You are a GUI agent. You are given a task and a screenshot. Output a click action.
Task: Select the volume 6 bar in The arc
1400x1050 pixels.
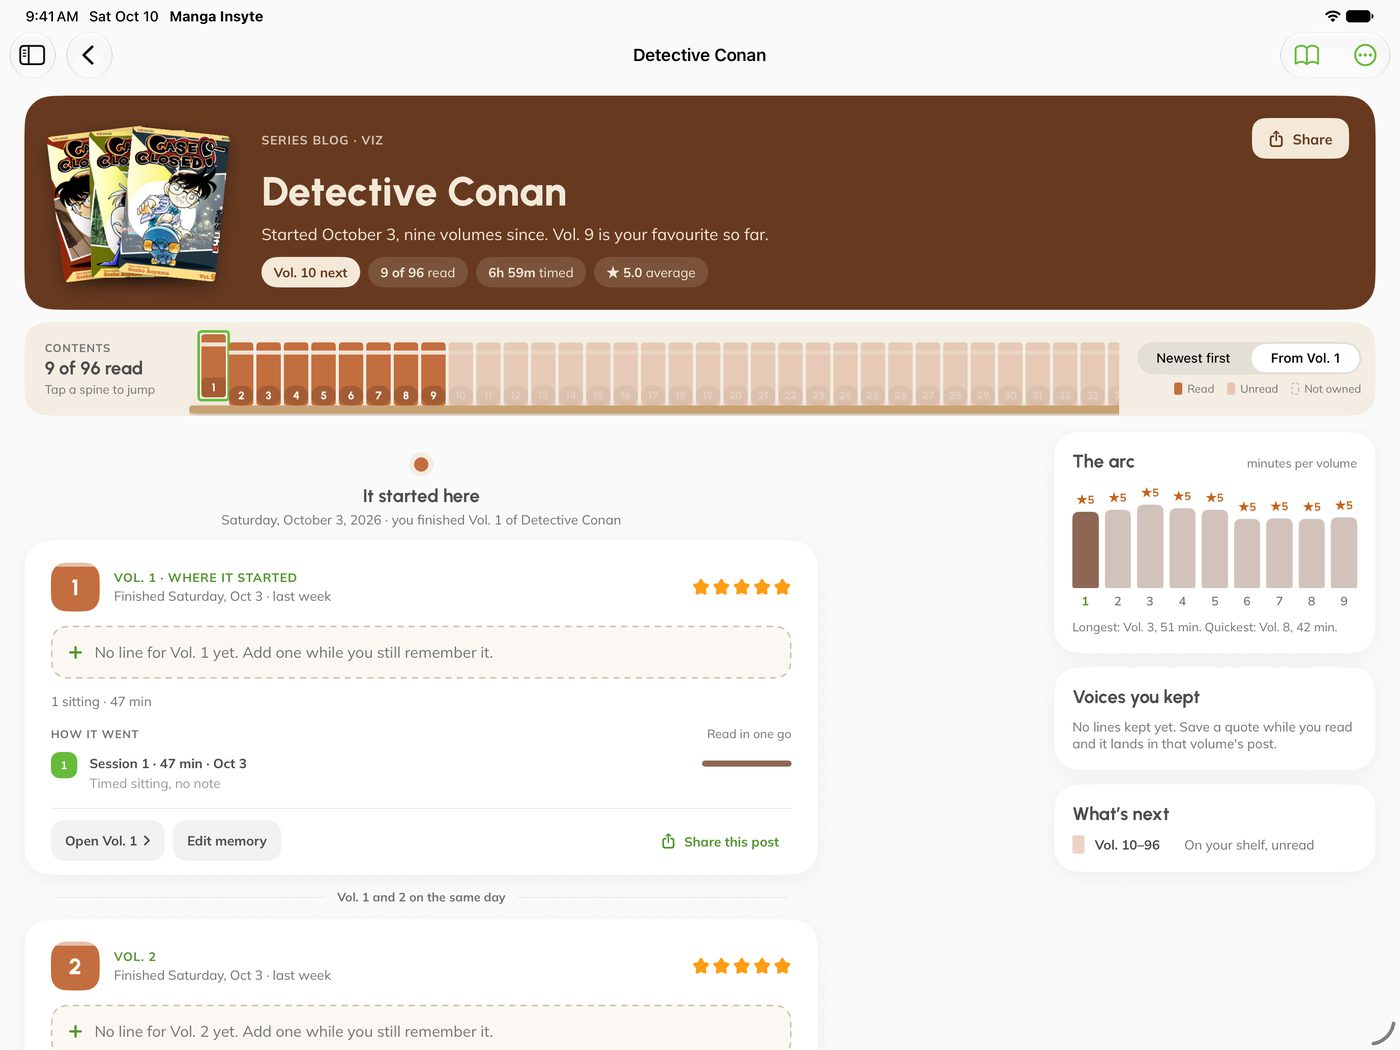(1247, 553)
